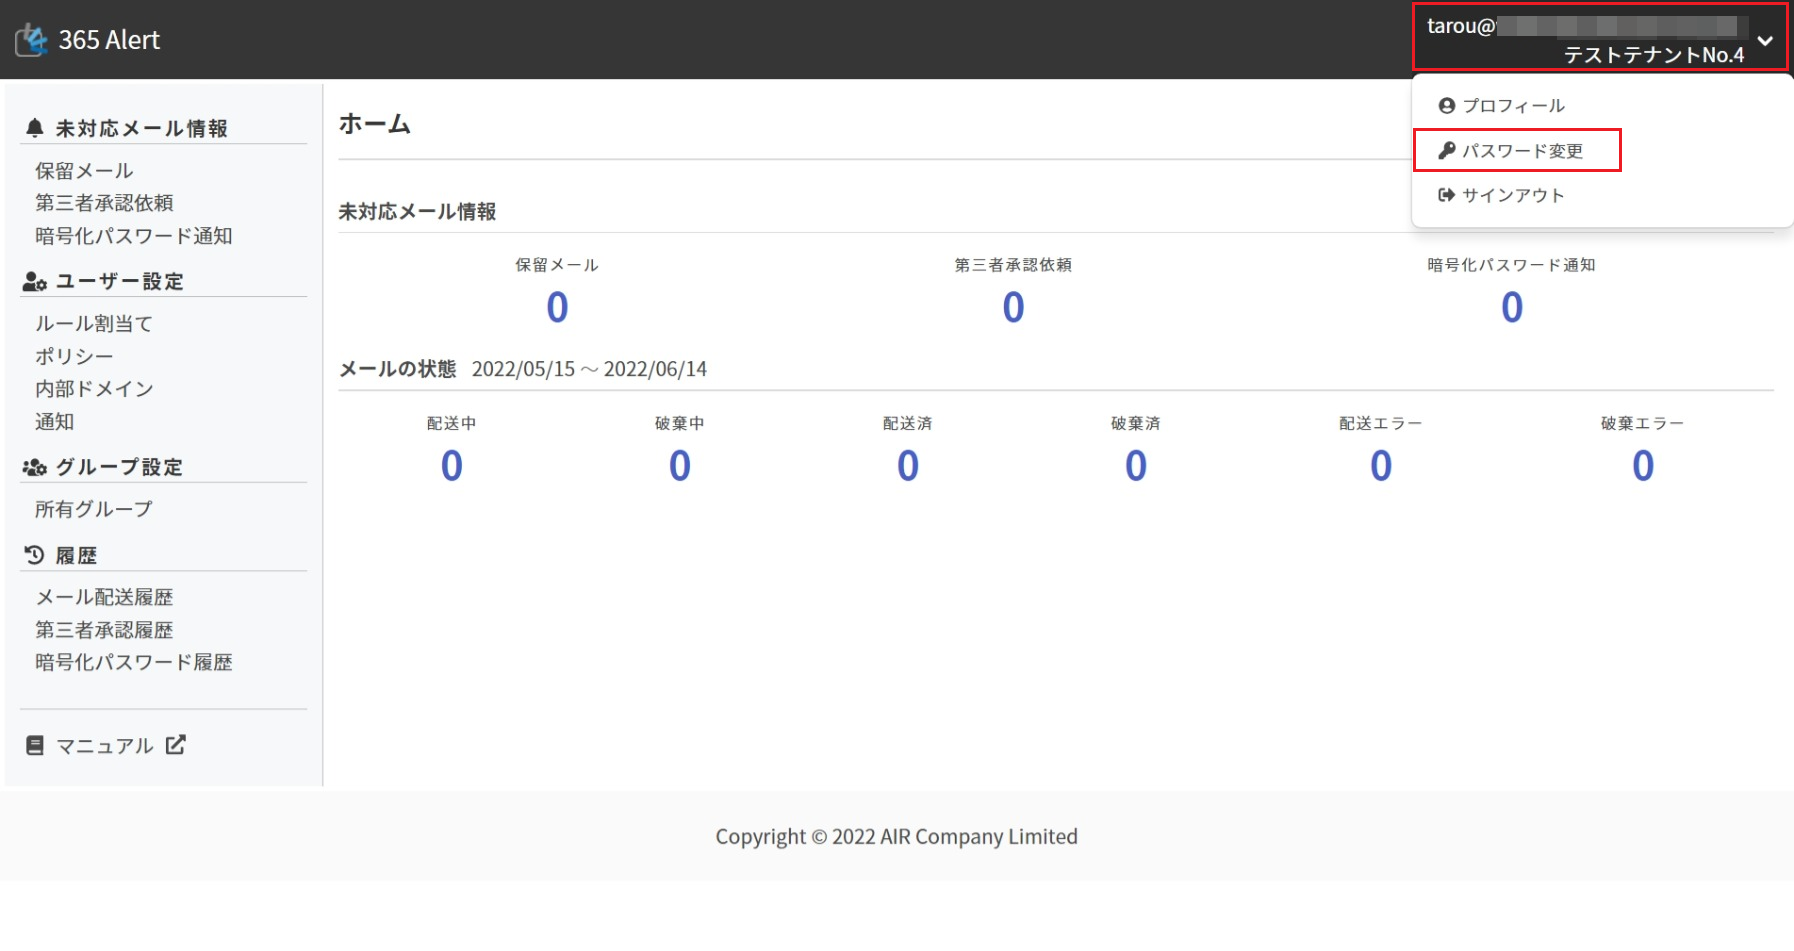This screenshot has height=951, width=1794.
Task: Click the group icon beside グループ設定
Action: tap(35, 468)
